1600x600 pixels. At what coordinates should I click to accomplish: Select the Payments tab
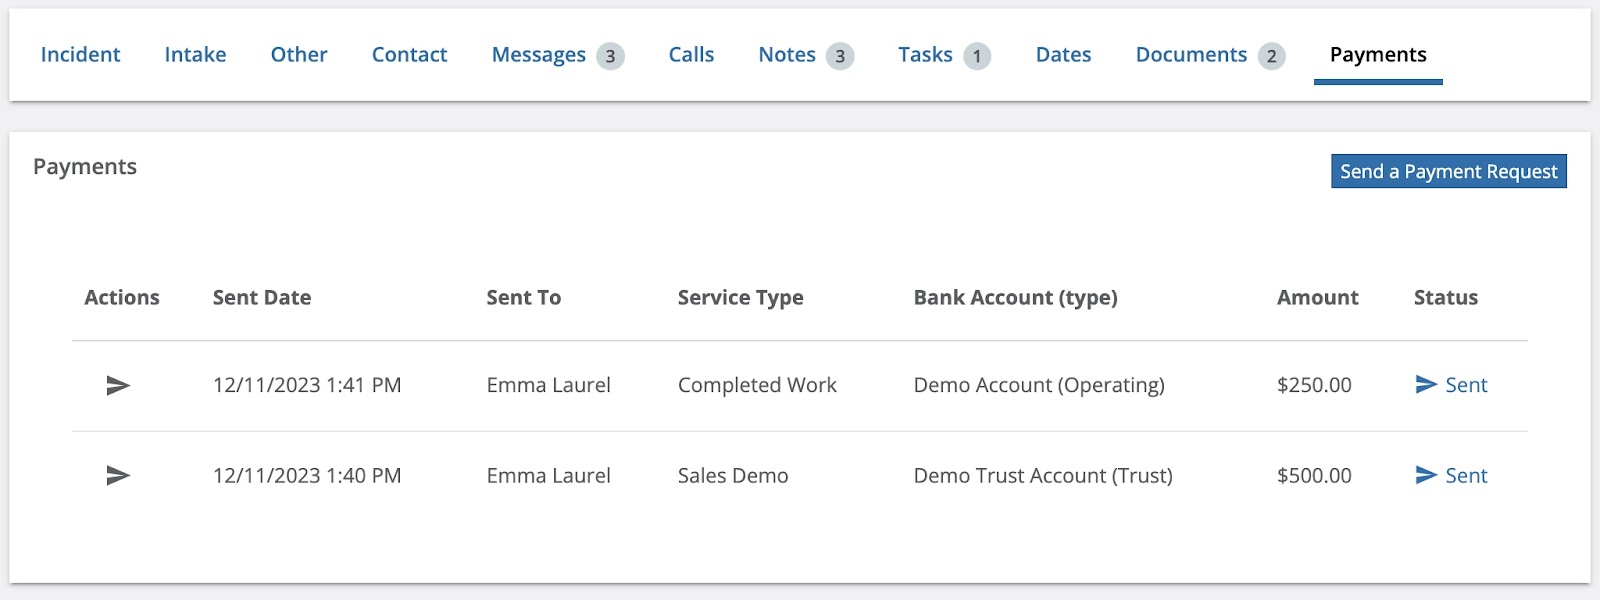pyautogui.click(x=1378, y=55)
